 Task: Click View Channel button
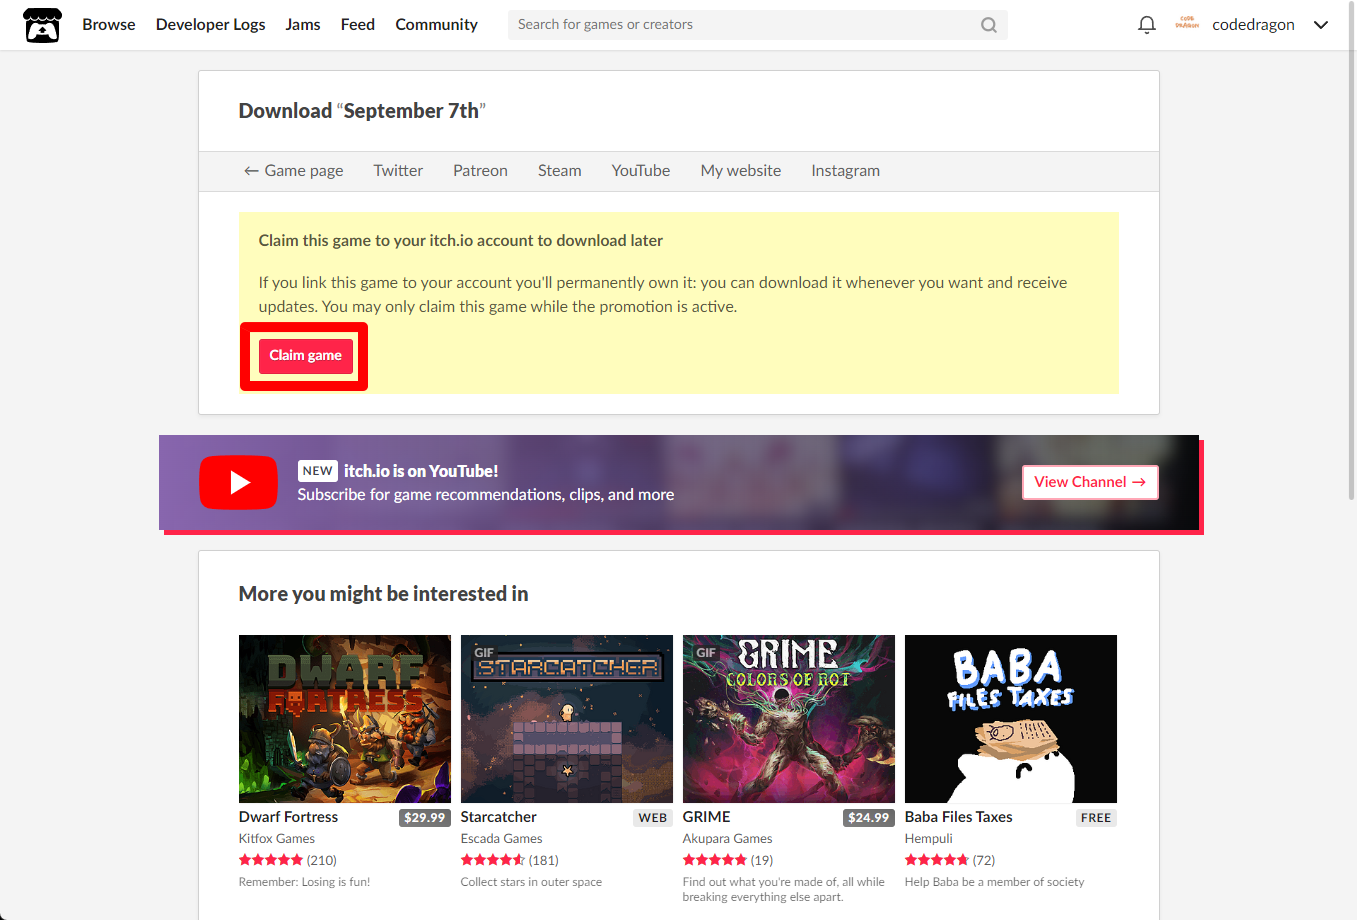[x=1090, y=482]
